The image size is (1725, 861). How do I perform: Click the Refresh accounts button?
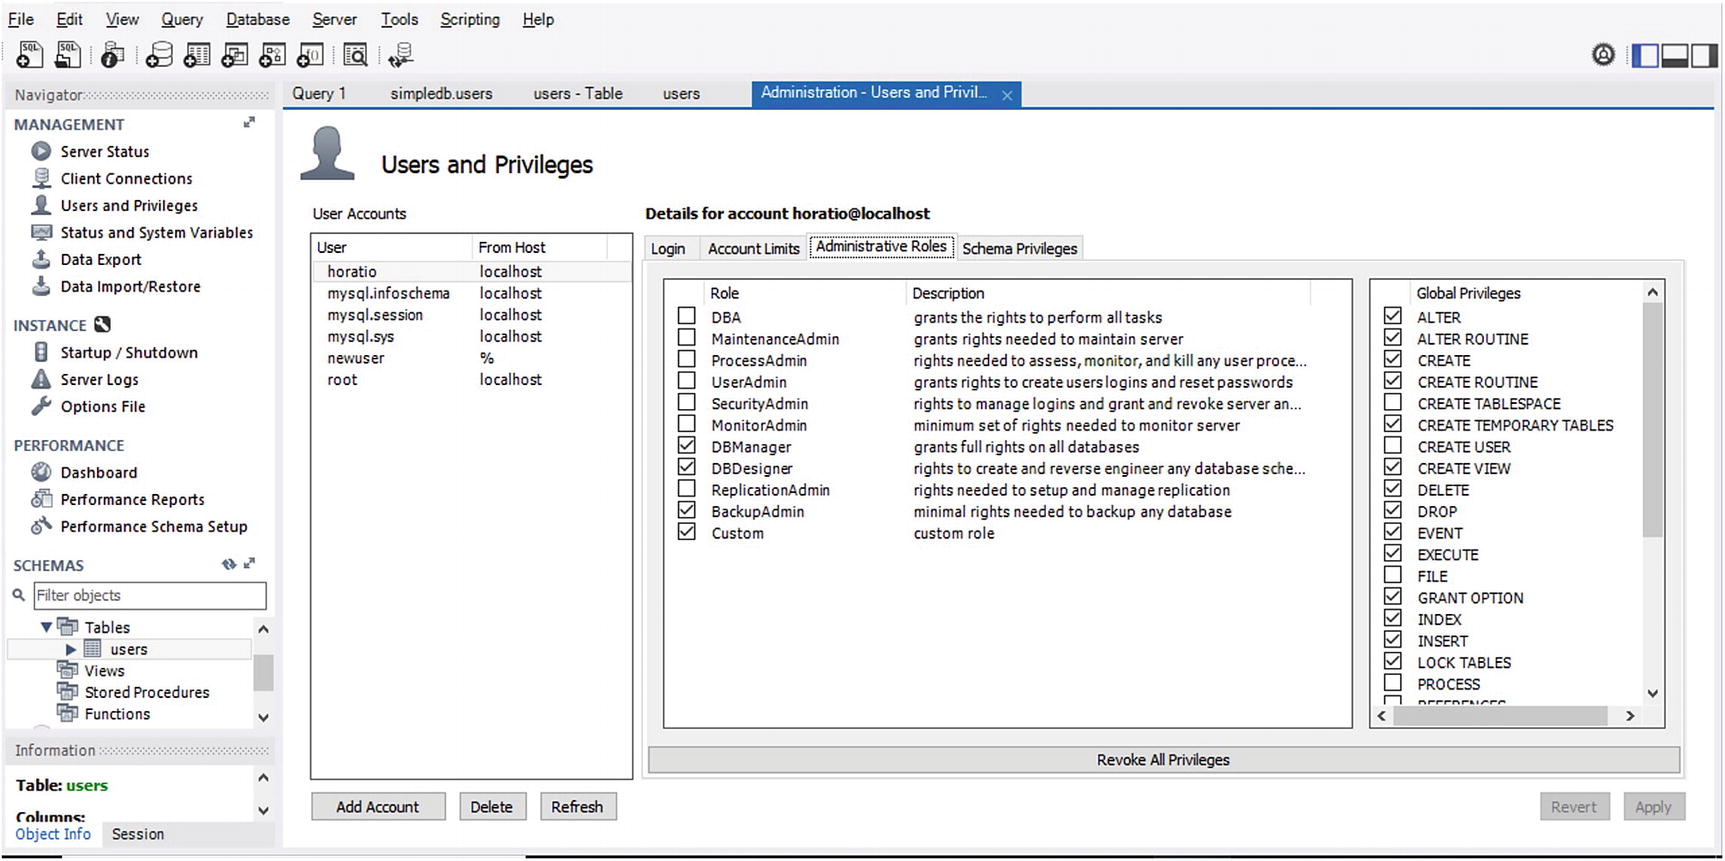(x=577, y=807)
